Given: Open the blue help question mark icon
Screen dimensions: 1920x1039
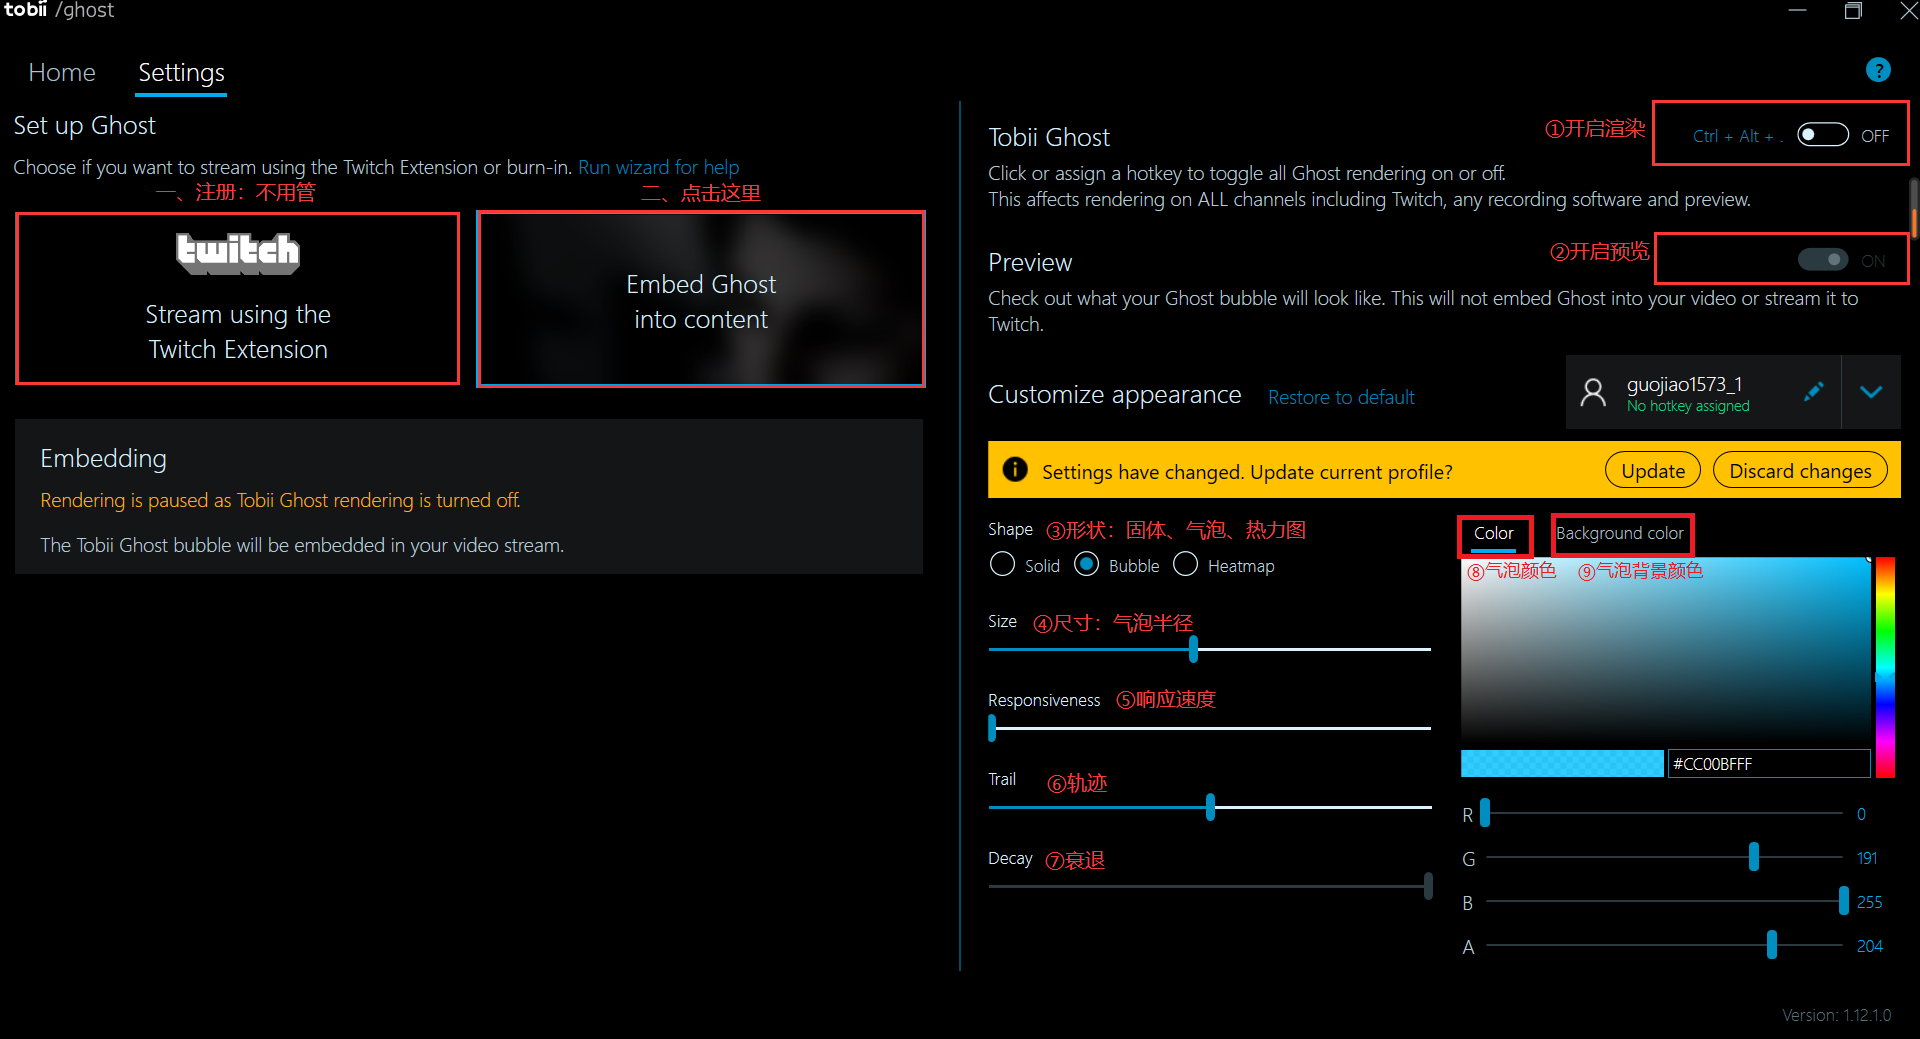Looking at the screenshot, I should pos(1878,70).
